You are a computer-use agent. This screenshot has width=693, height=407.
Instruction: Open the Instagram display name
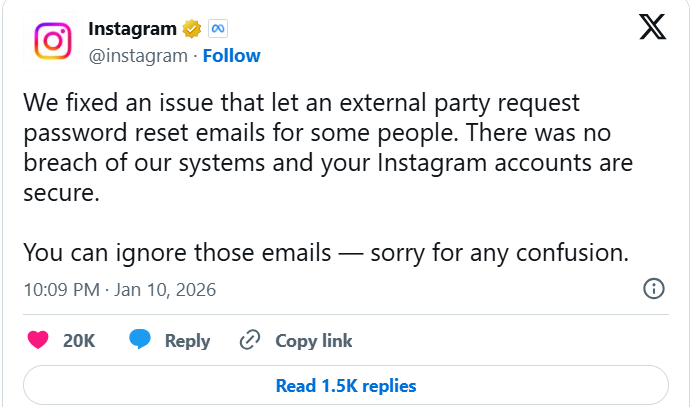(132, 29)
